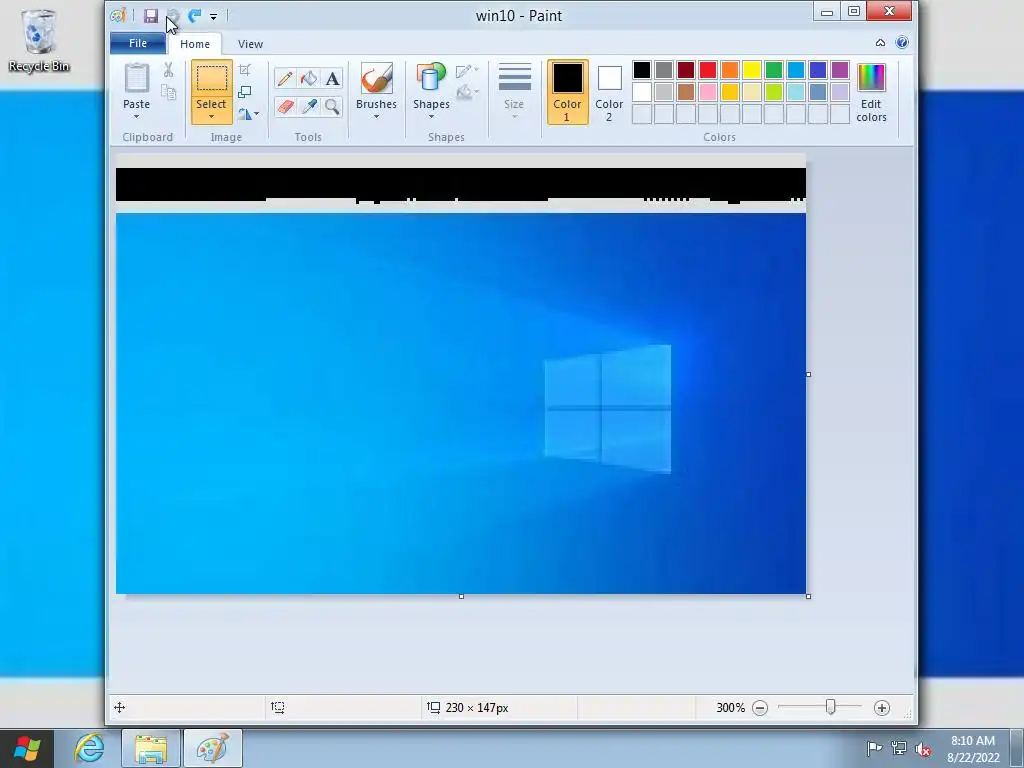
Task: Pick the purple color swatch
Action: [x=840, y=70]
